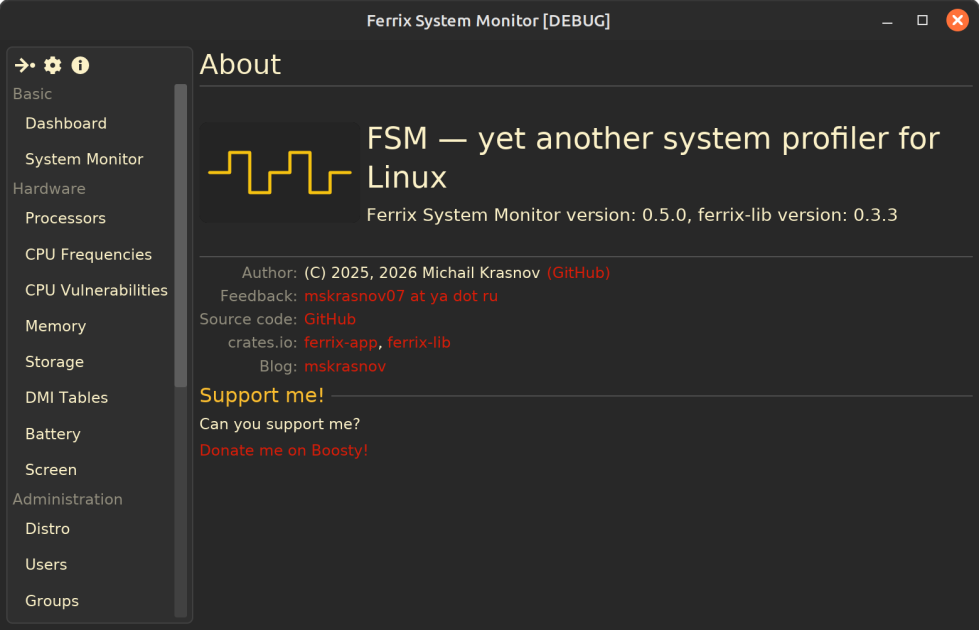Image resolution: width=979 pixels, height=630 pixels.
Task: Click the arrow export icon in sidebar header
Action: click(x=25, y=65)
